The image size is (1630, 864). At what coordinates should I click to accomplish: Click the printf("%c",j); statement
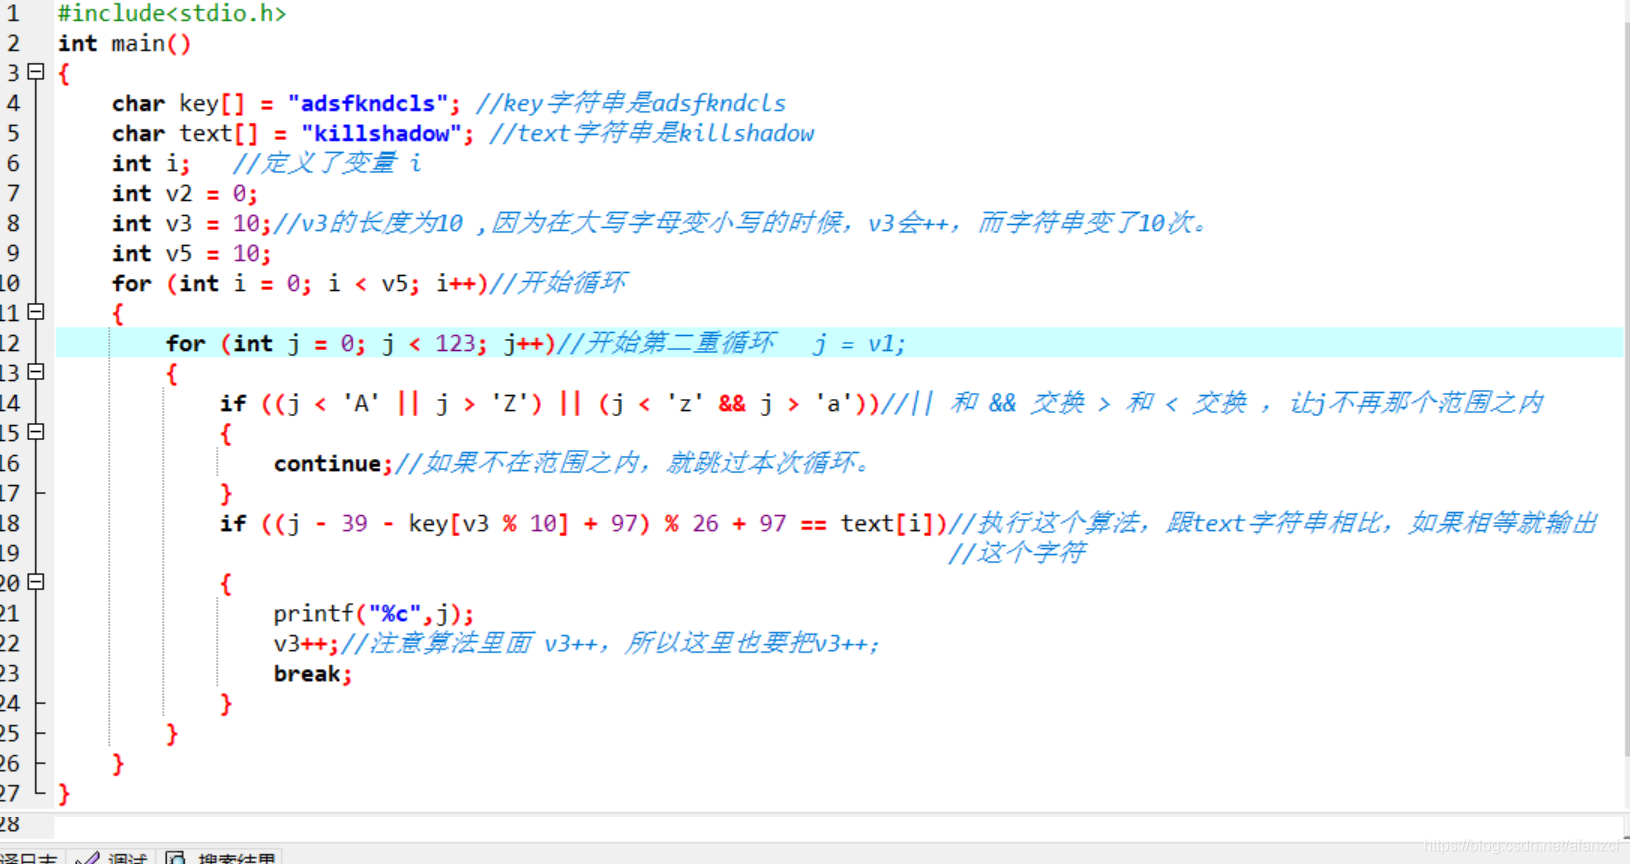(x=374, y=614)
